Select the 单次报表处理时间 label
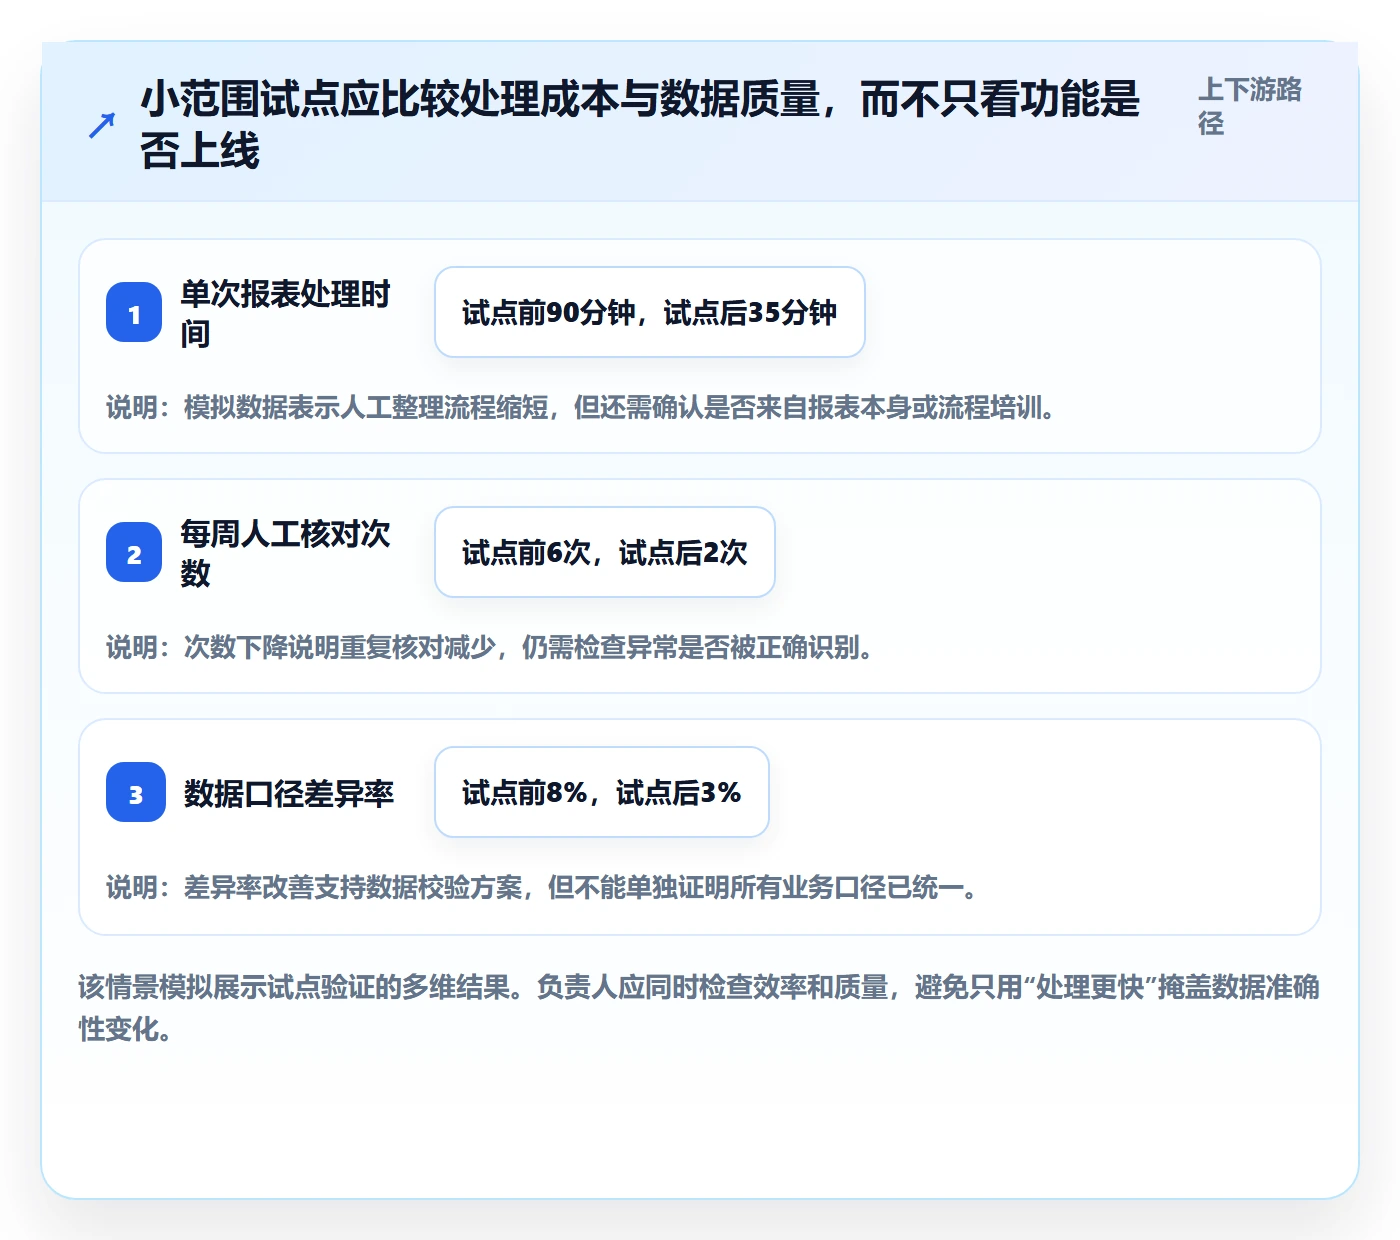Image resolution: width=1400 pixels, height=1240 pixels. (285, 313)
